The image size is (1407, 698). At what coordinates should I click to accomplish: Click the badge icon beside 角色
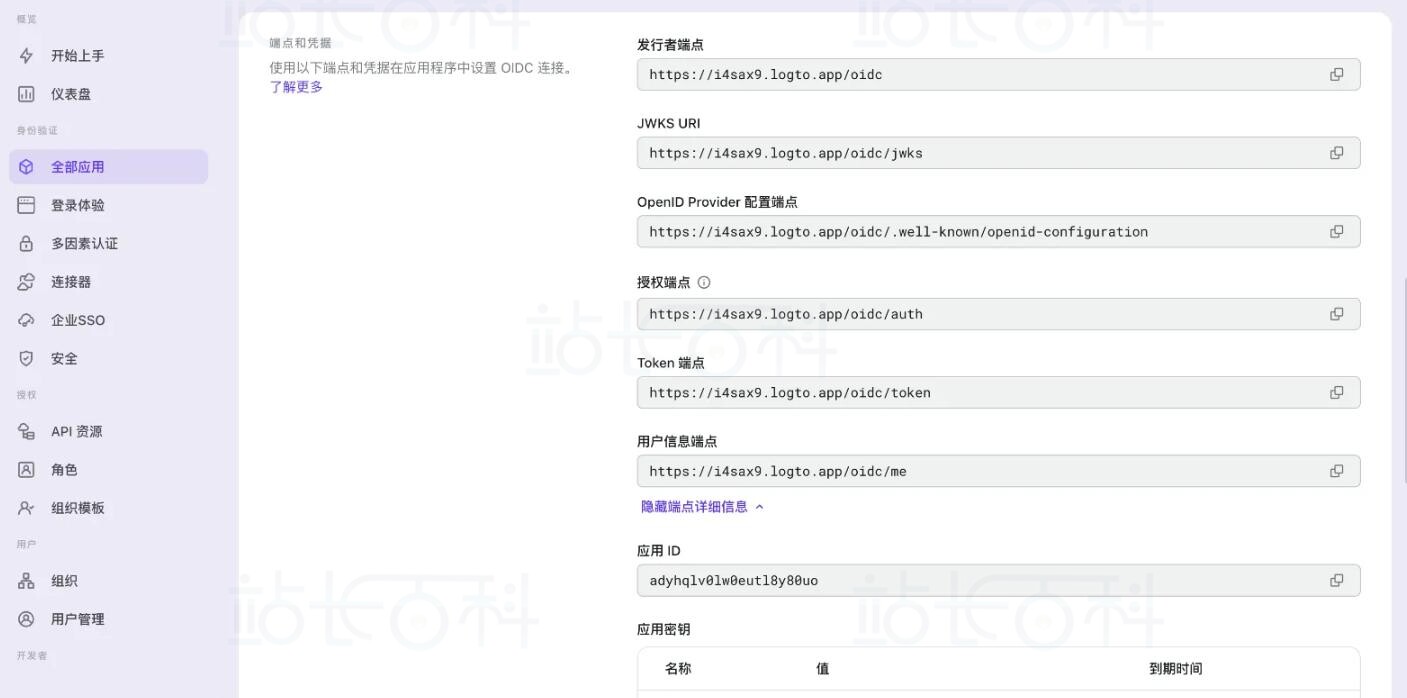(x=26, y=469)
